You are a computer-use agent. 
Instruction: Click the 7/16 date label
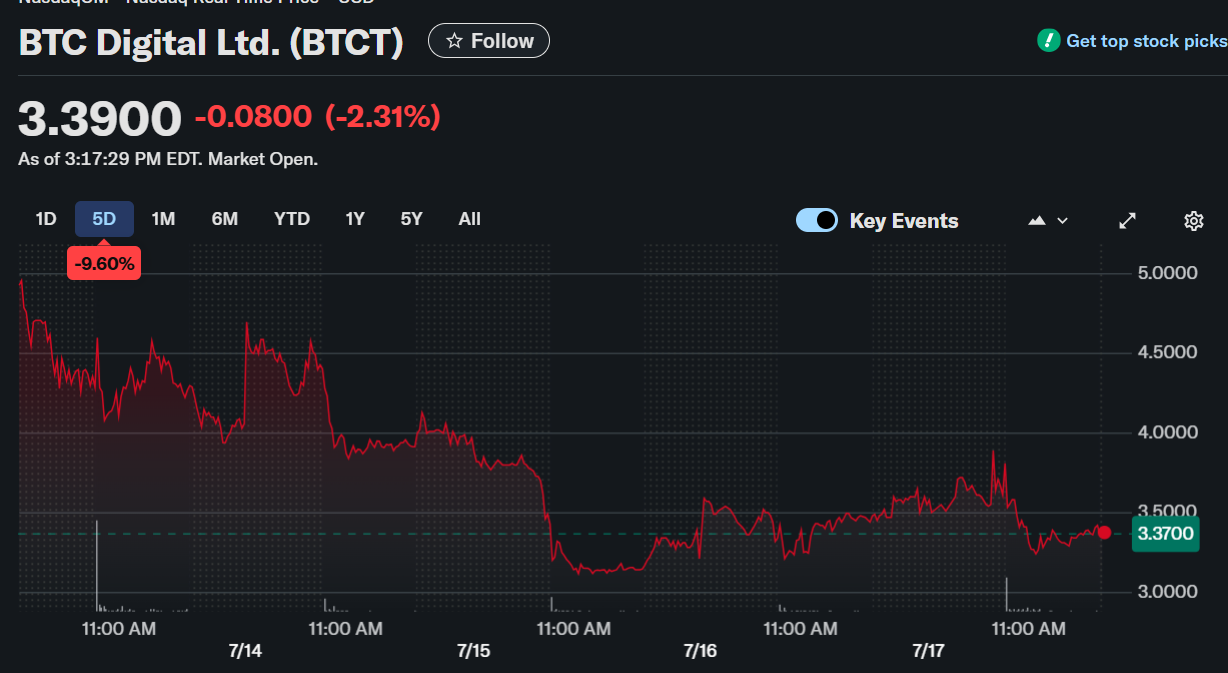coord(700,651)
